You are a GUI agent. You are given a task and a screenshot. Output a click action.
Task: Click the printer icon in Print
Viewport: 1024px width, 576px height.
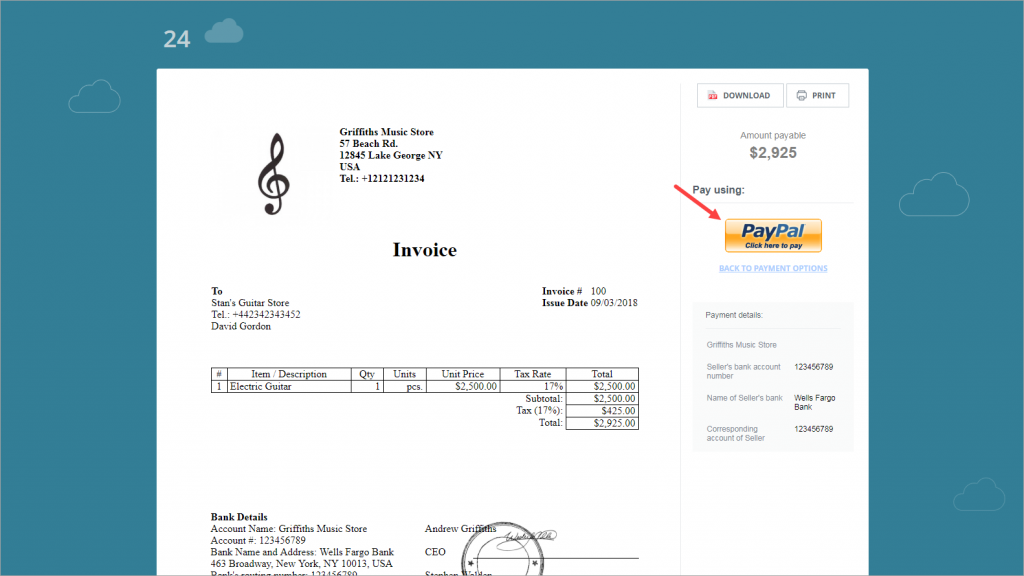[801, 95]
